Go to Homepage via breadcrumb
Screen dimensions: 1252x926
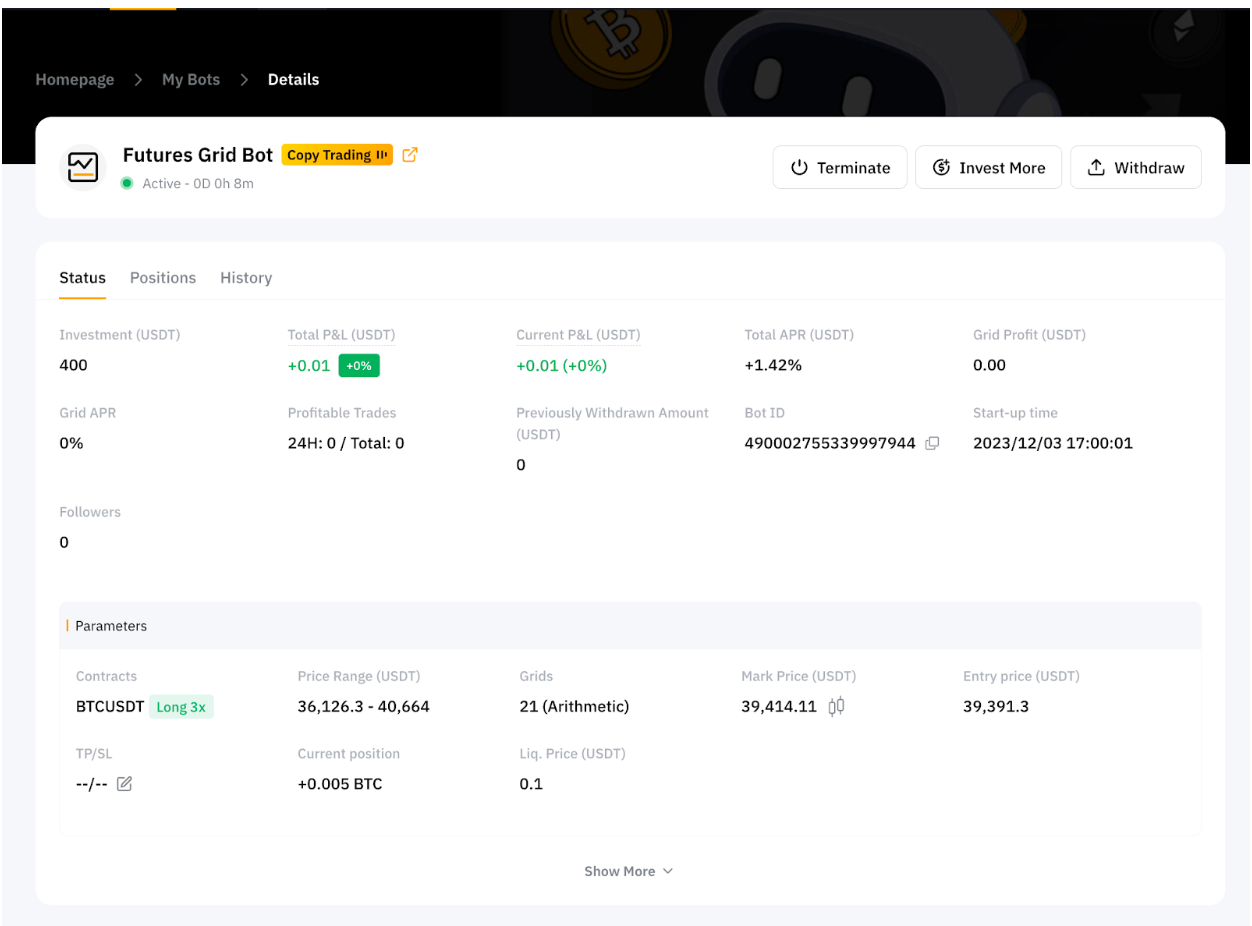click(x=75, y=80)
